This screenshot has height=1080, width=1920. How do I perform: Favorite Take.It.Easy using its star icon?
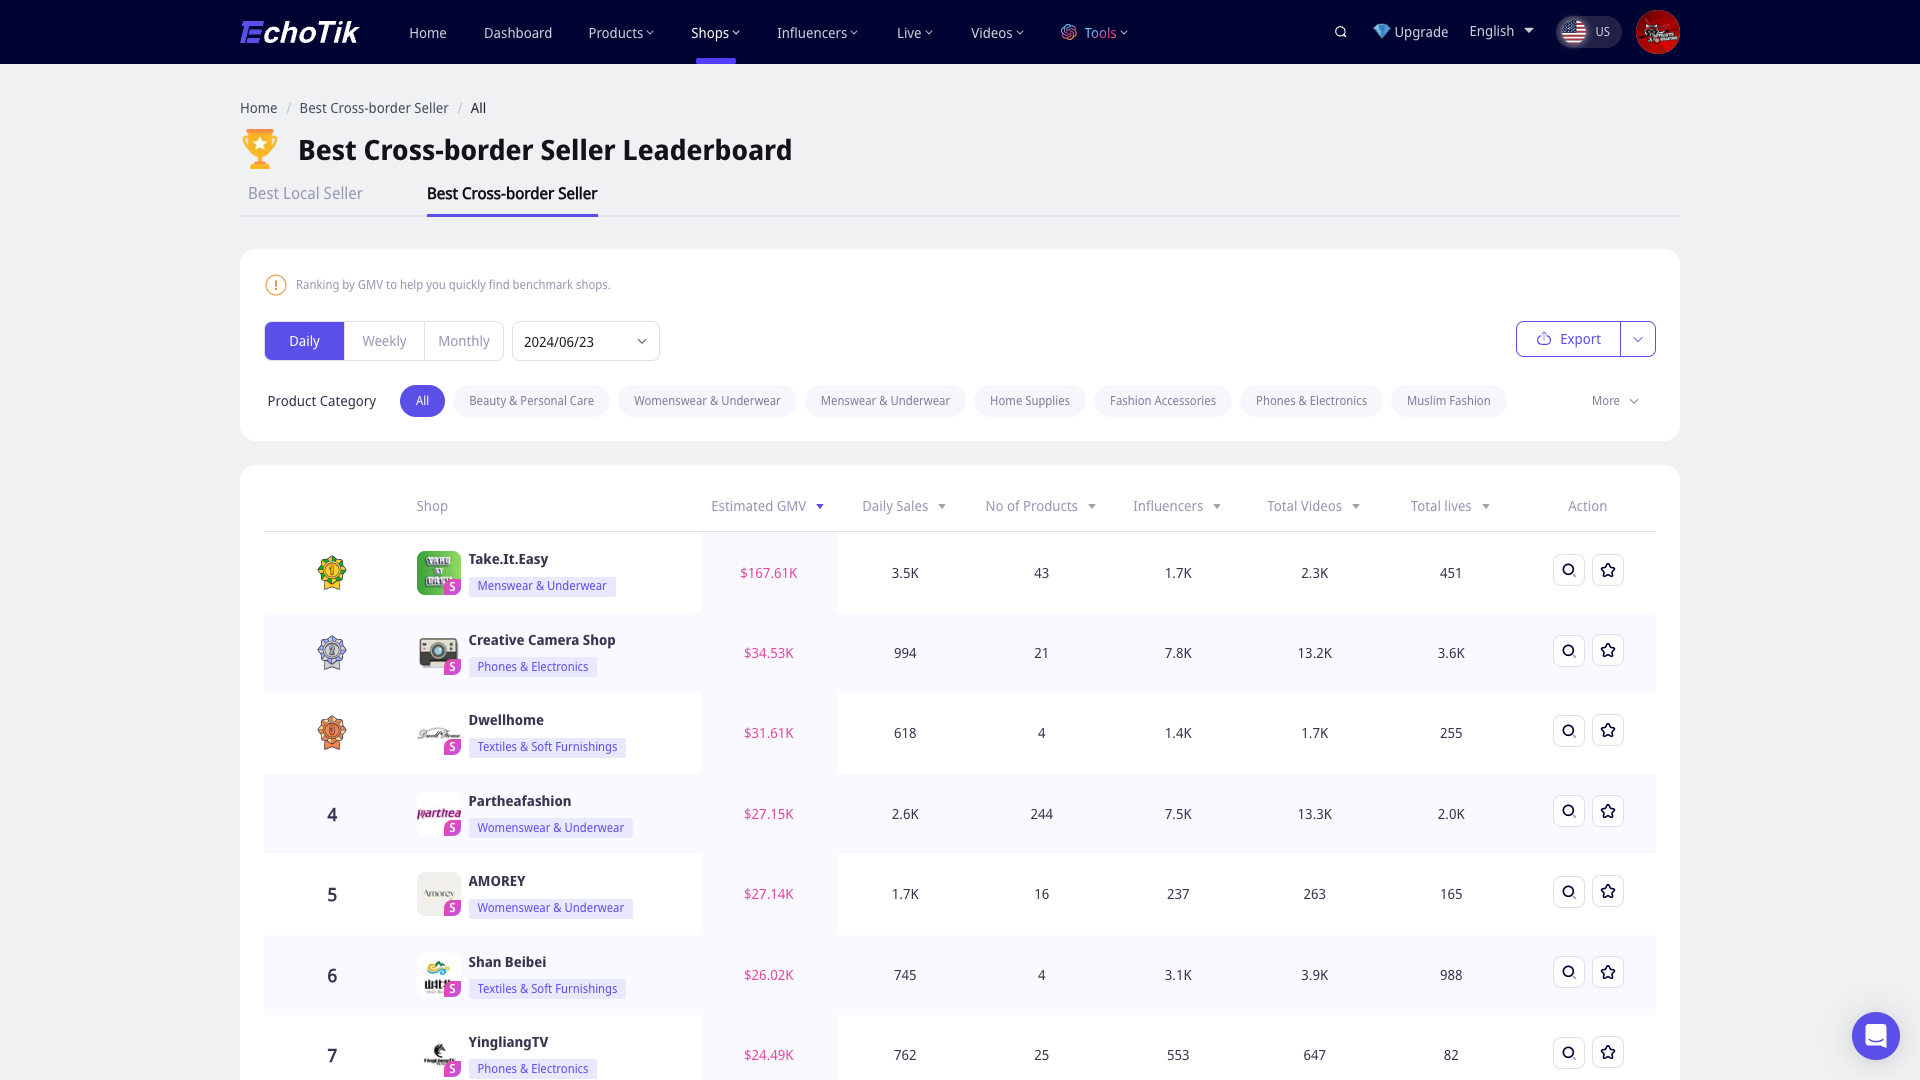point(1607,570)
